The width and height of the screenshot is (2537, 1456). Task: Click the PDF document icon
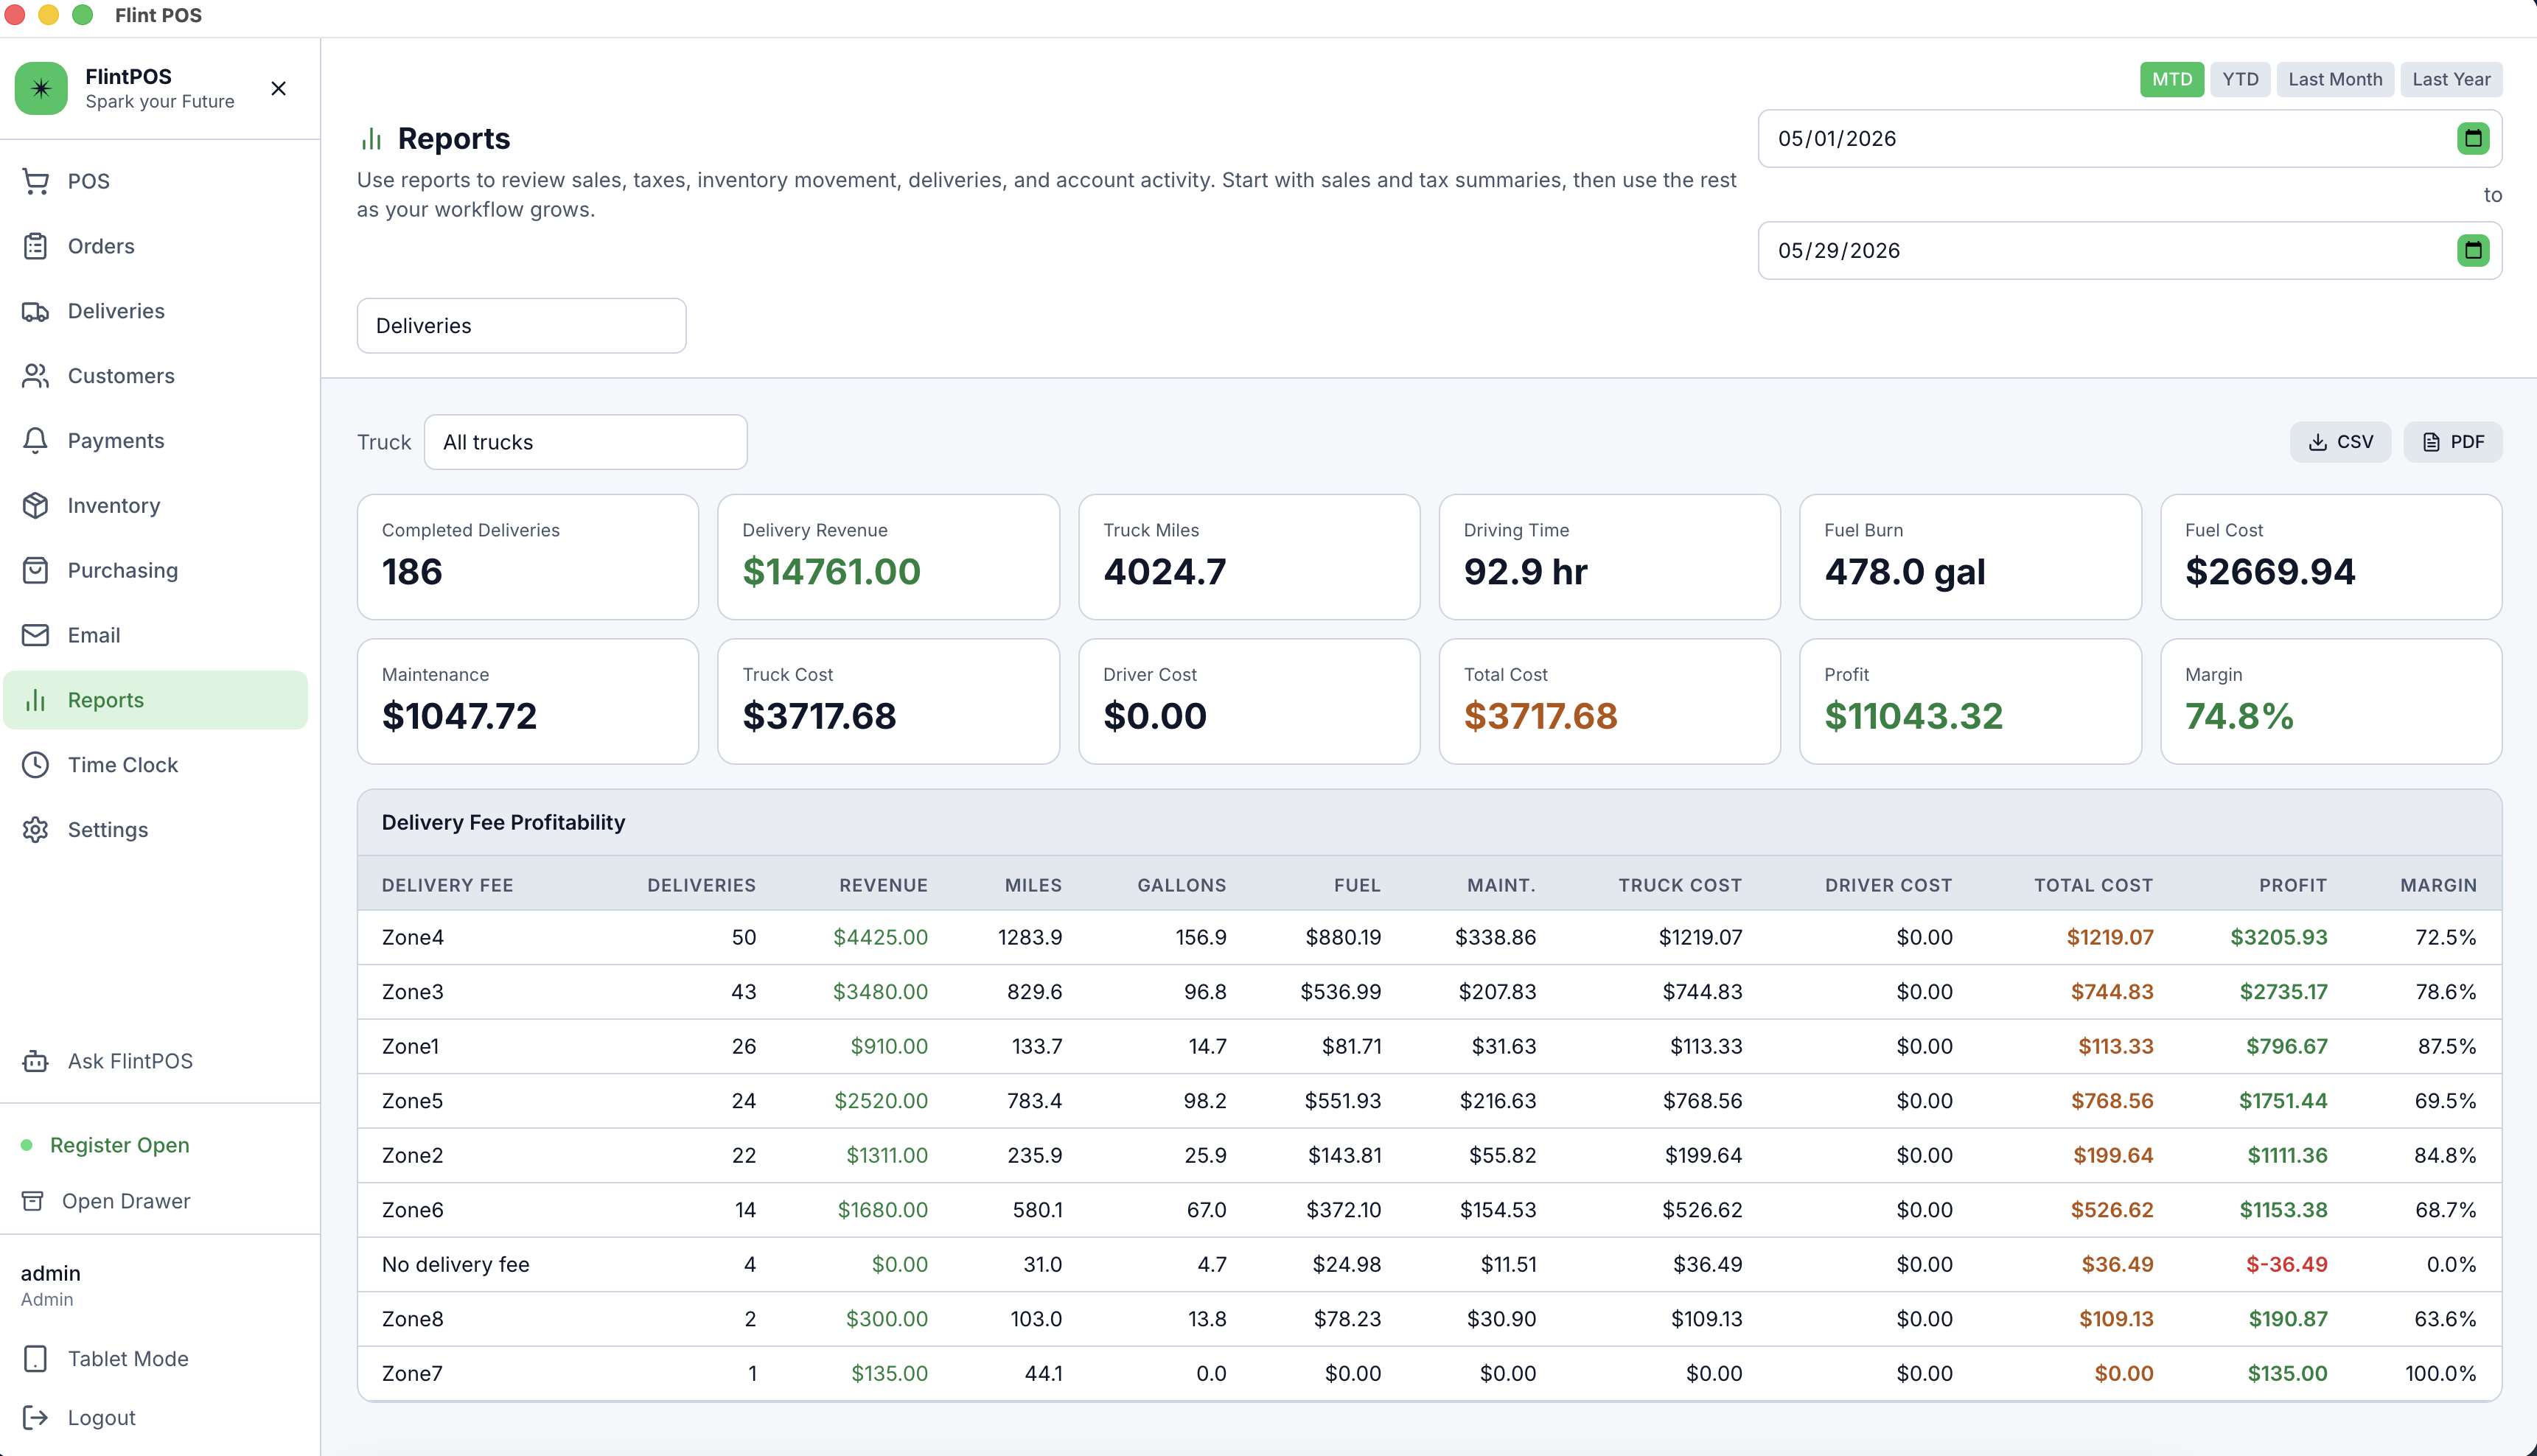pos(2432,442)
